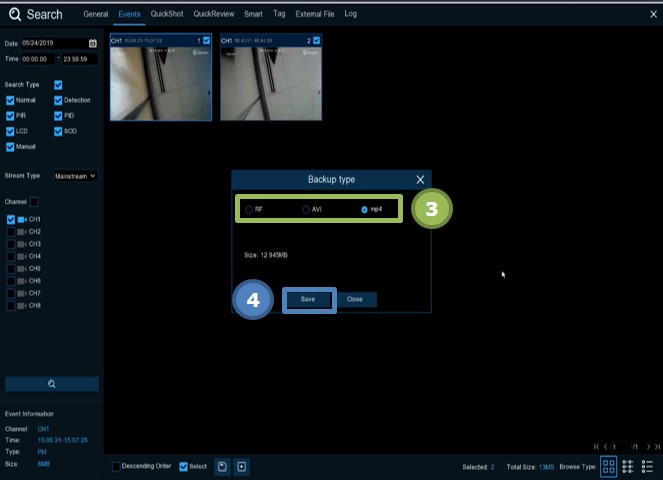The width and height of the screenshot is (663, 480).
Task: Click the play selected events icon
Action: [x=242, y=466]
